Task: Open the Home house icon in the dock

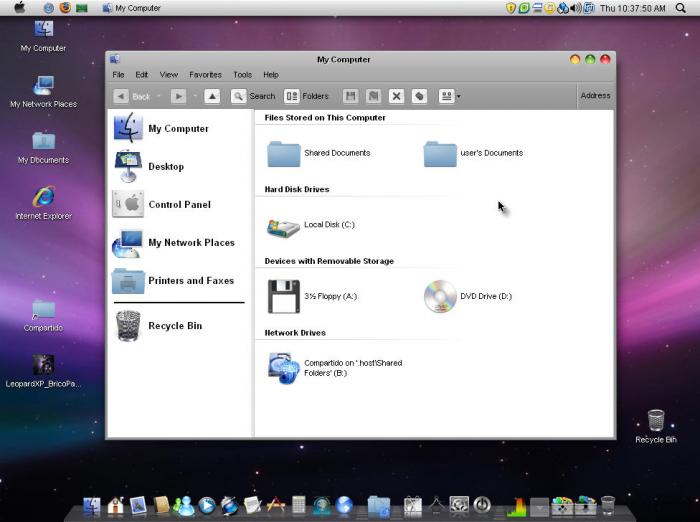Action: [116, 505]
